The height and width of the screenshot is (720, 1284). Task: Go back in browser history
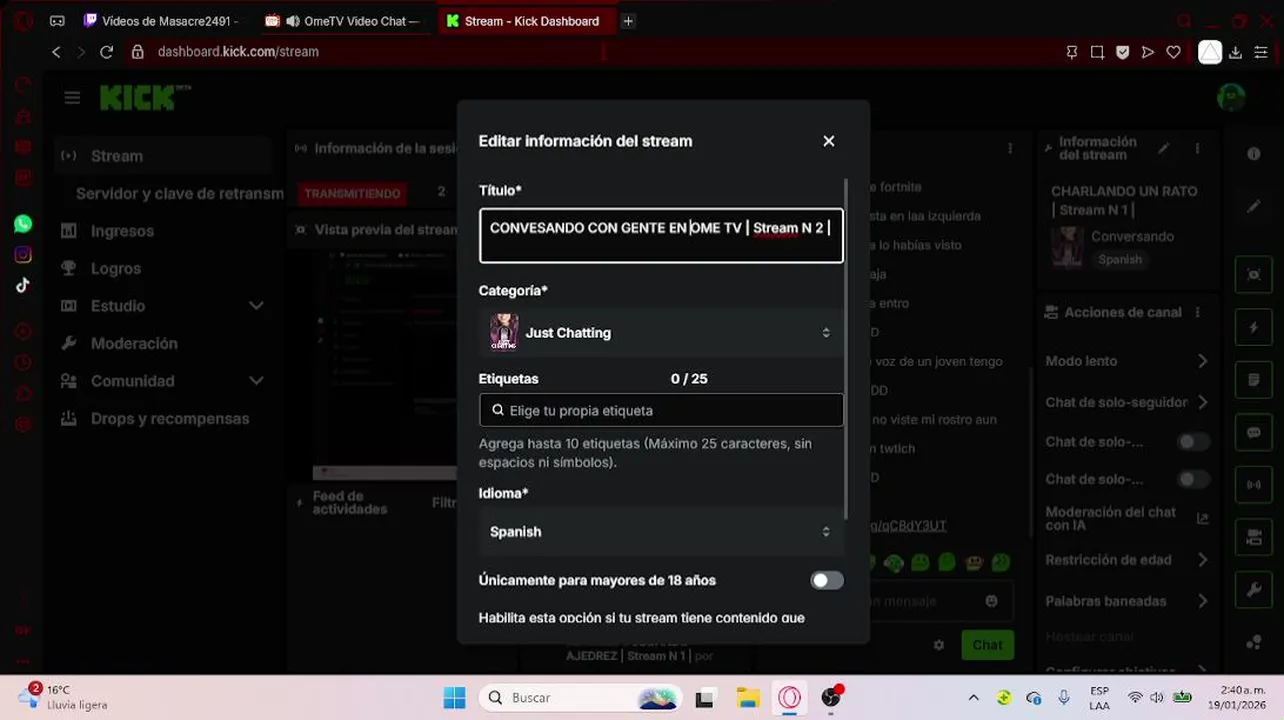click(x=56, y=52)
